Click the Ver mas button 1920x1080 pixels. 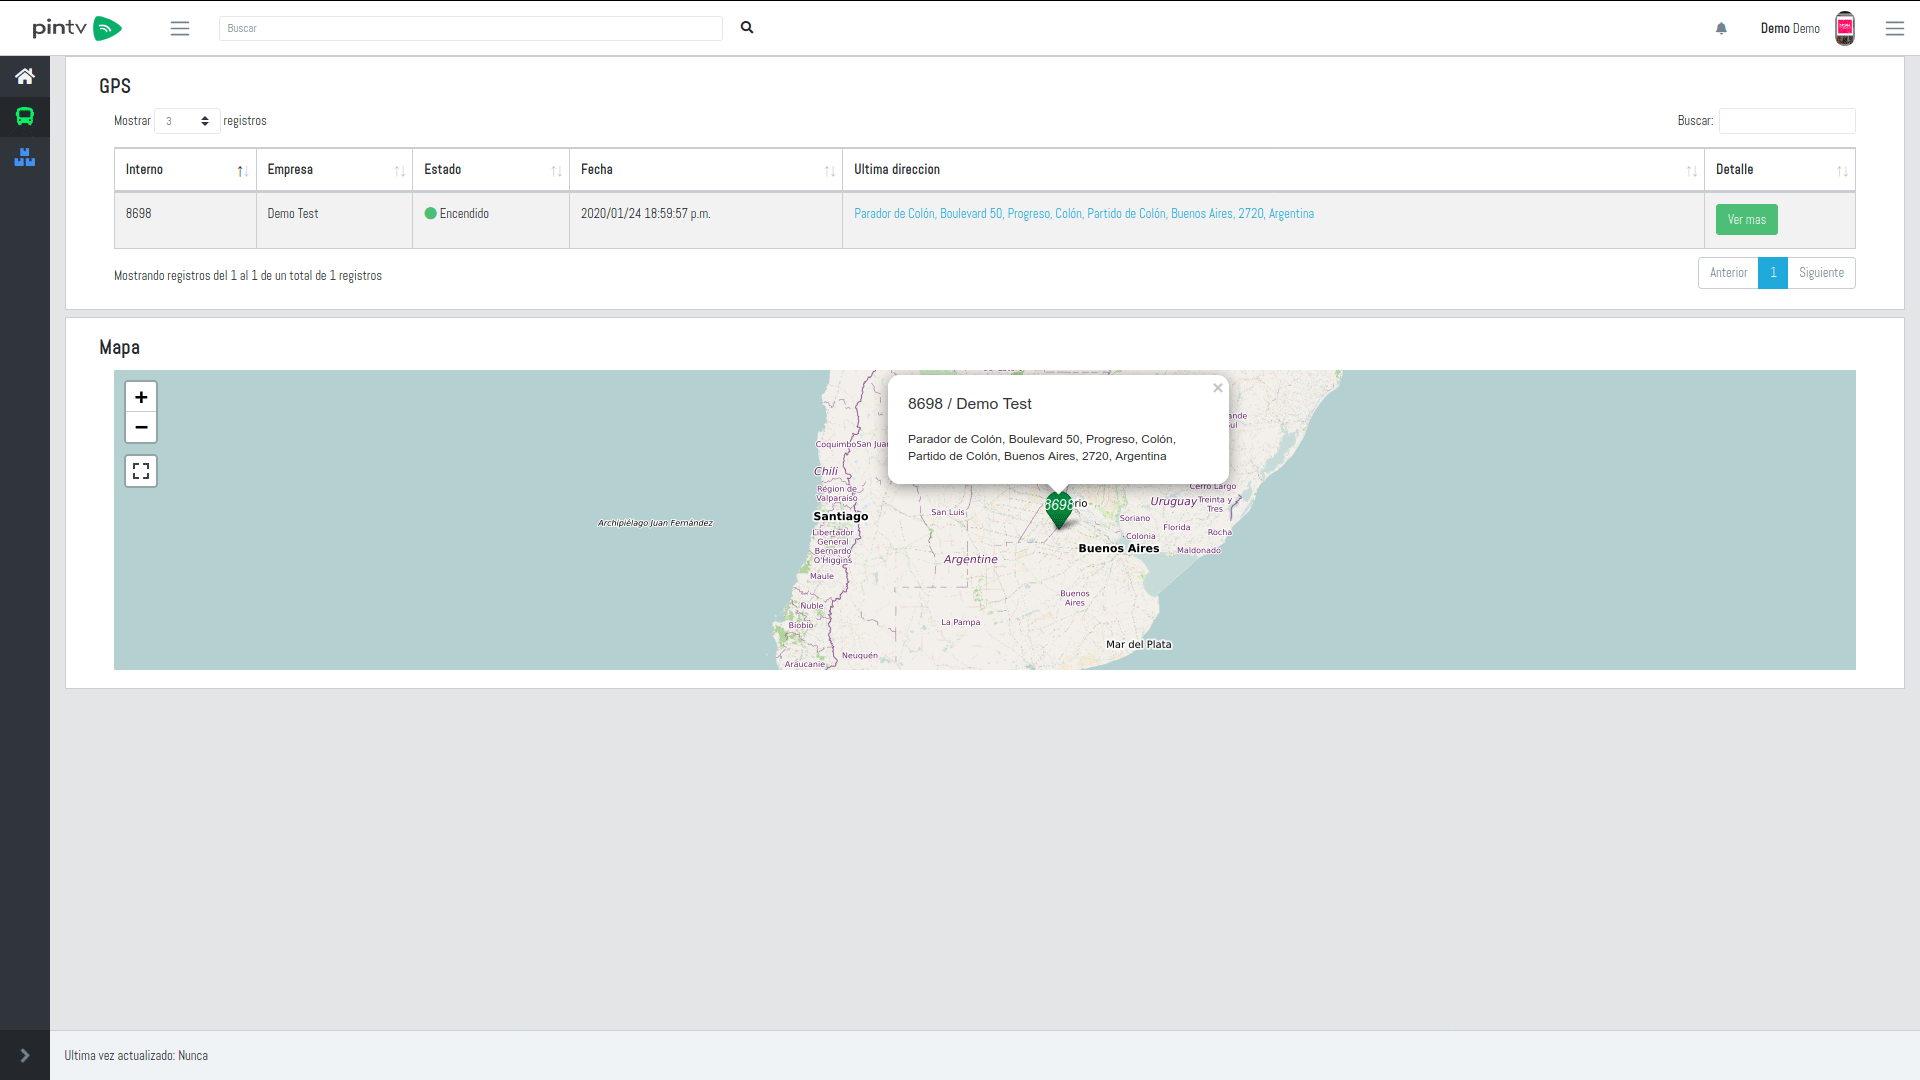click(1746, 220)
